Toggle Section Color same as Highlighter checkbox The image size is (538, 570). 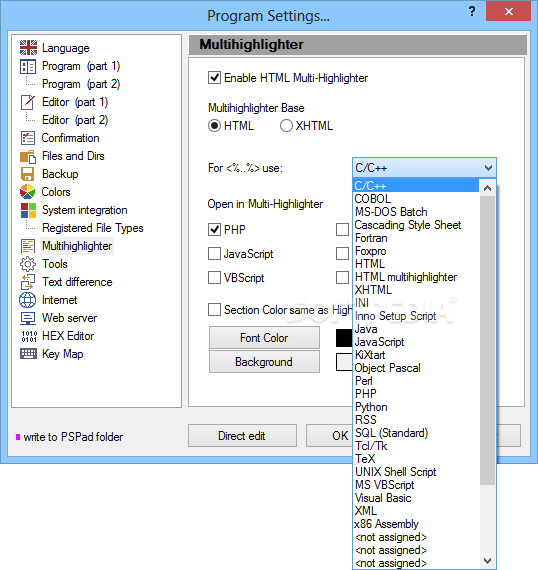pos(214,310)
